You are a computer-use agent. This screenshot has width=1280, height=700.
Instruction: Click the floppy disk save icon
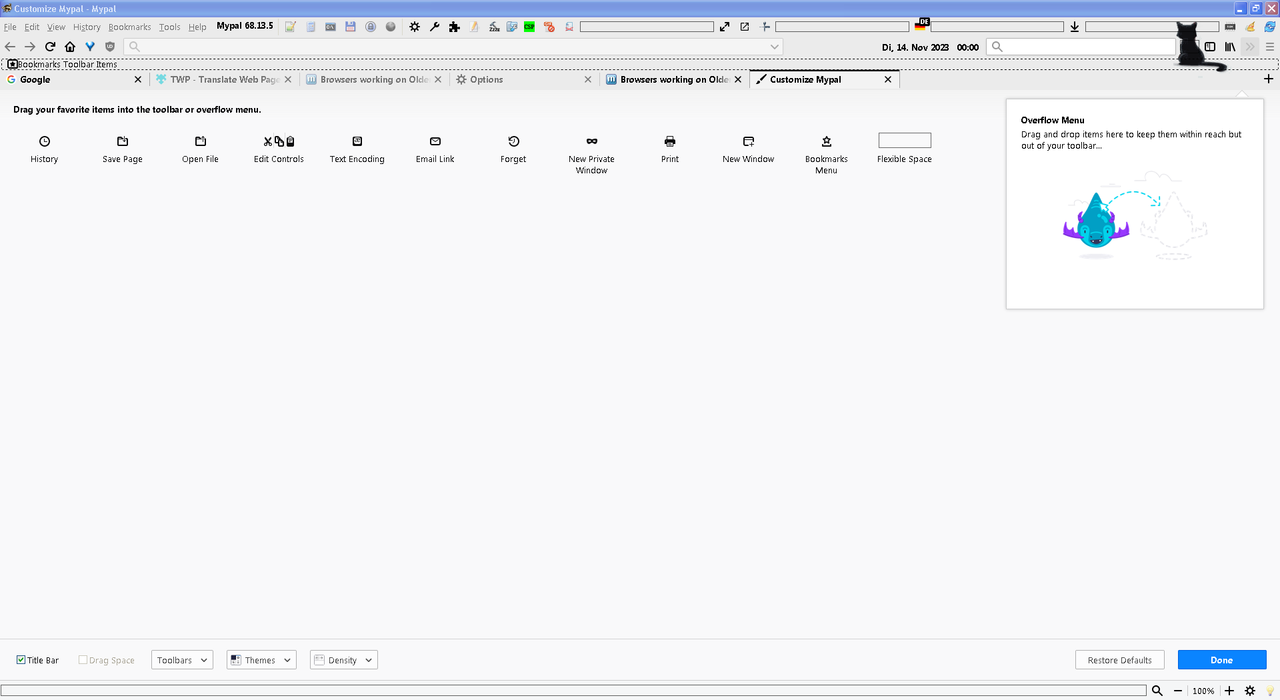pyautogui.click(x=350, y=27)
